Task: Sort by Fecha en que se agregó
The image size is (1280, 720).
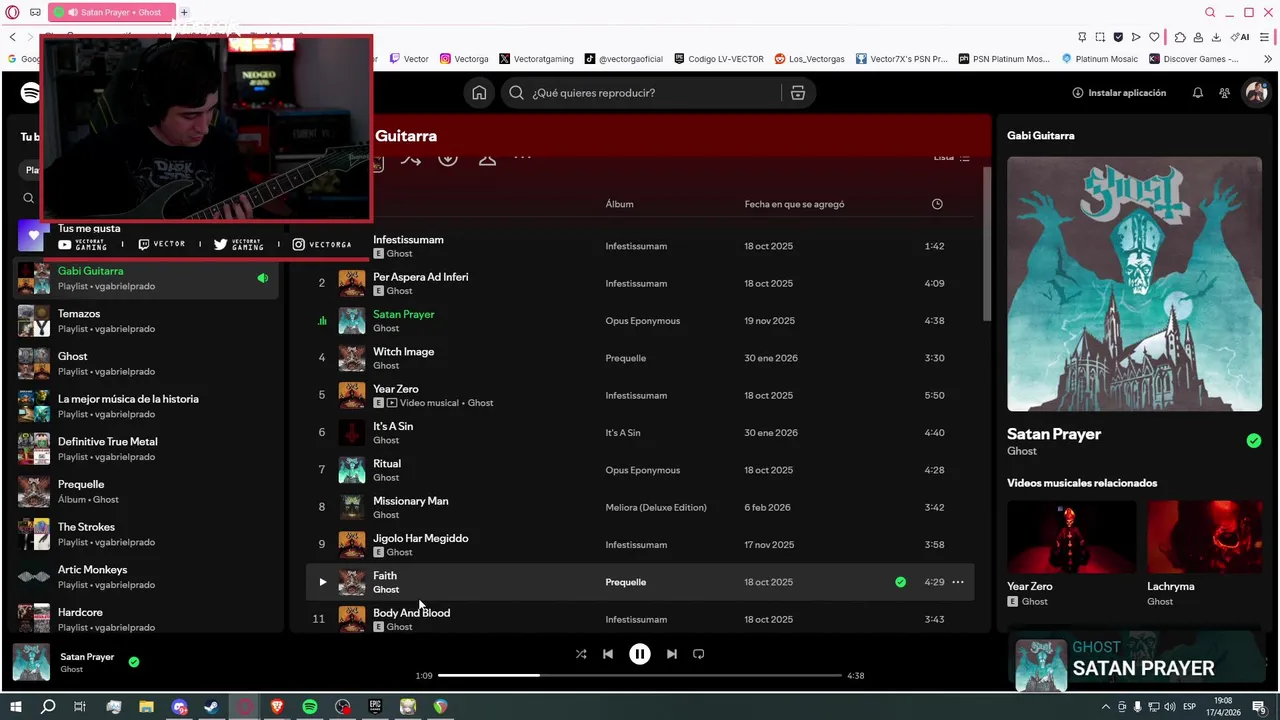Action: tap(794, 204)
